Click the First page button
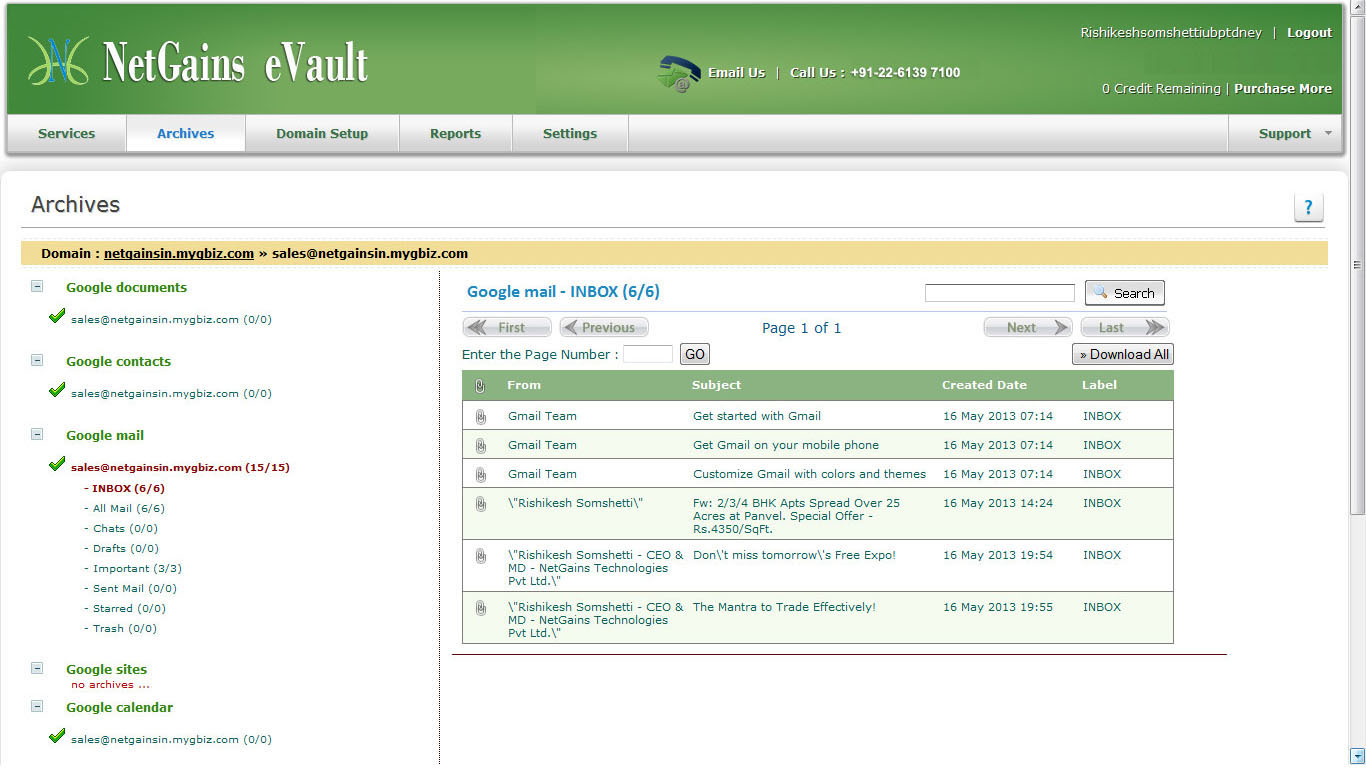The image size is (1366, 768). (507, 327)
